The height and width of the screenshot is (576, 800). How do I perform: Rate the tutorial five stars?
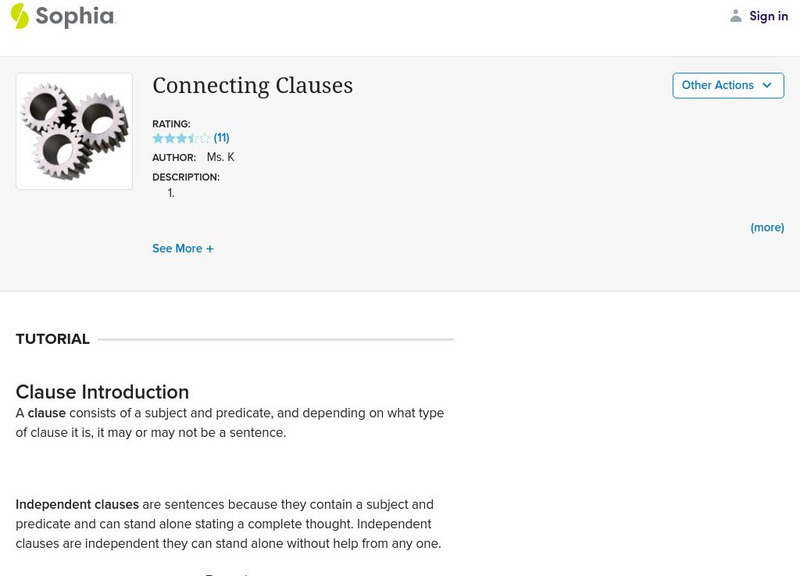pyautogui.click(x=205, y=138)
